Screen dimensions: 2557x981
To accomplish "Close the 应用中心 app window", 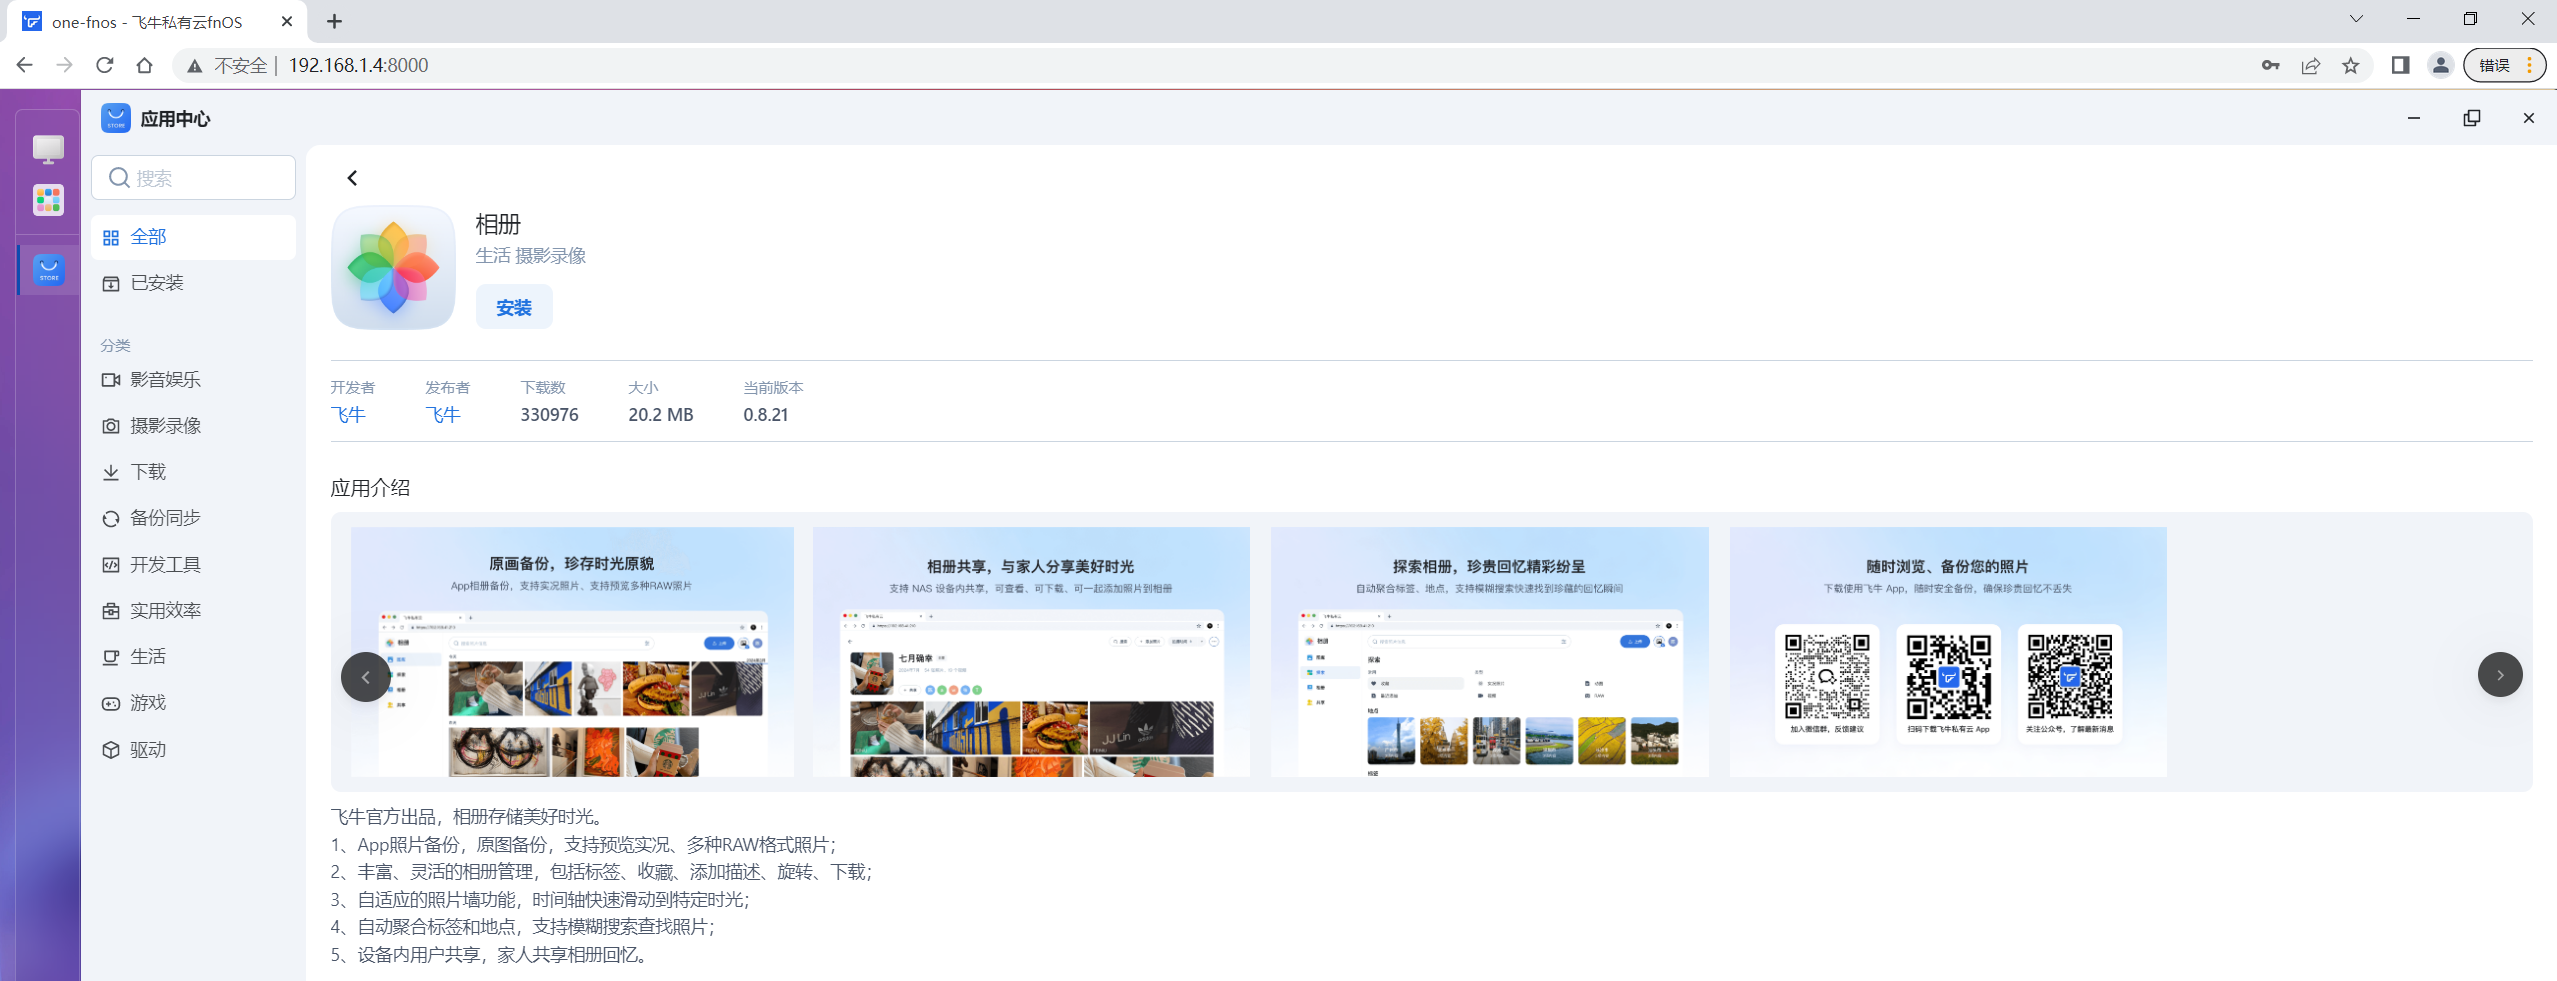I will [x=2529, y=118].
